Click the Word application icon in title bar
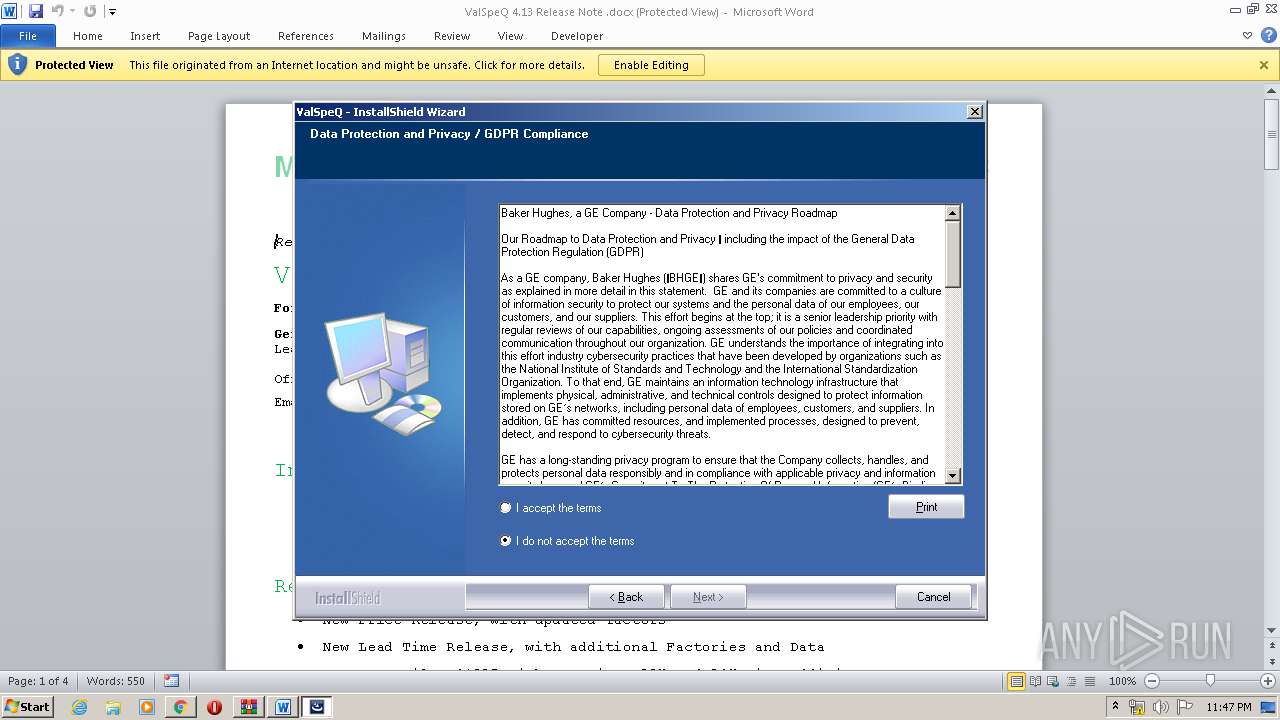The image size is (1280, 720). tap(9, 11)
